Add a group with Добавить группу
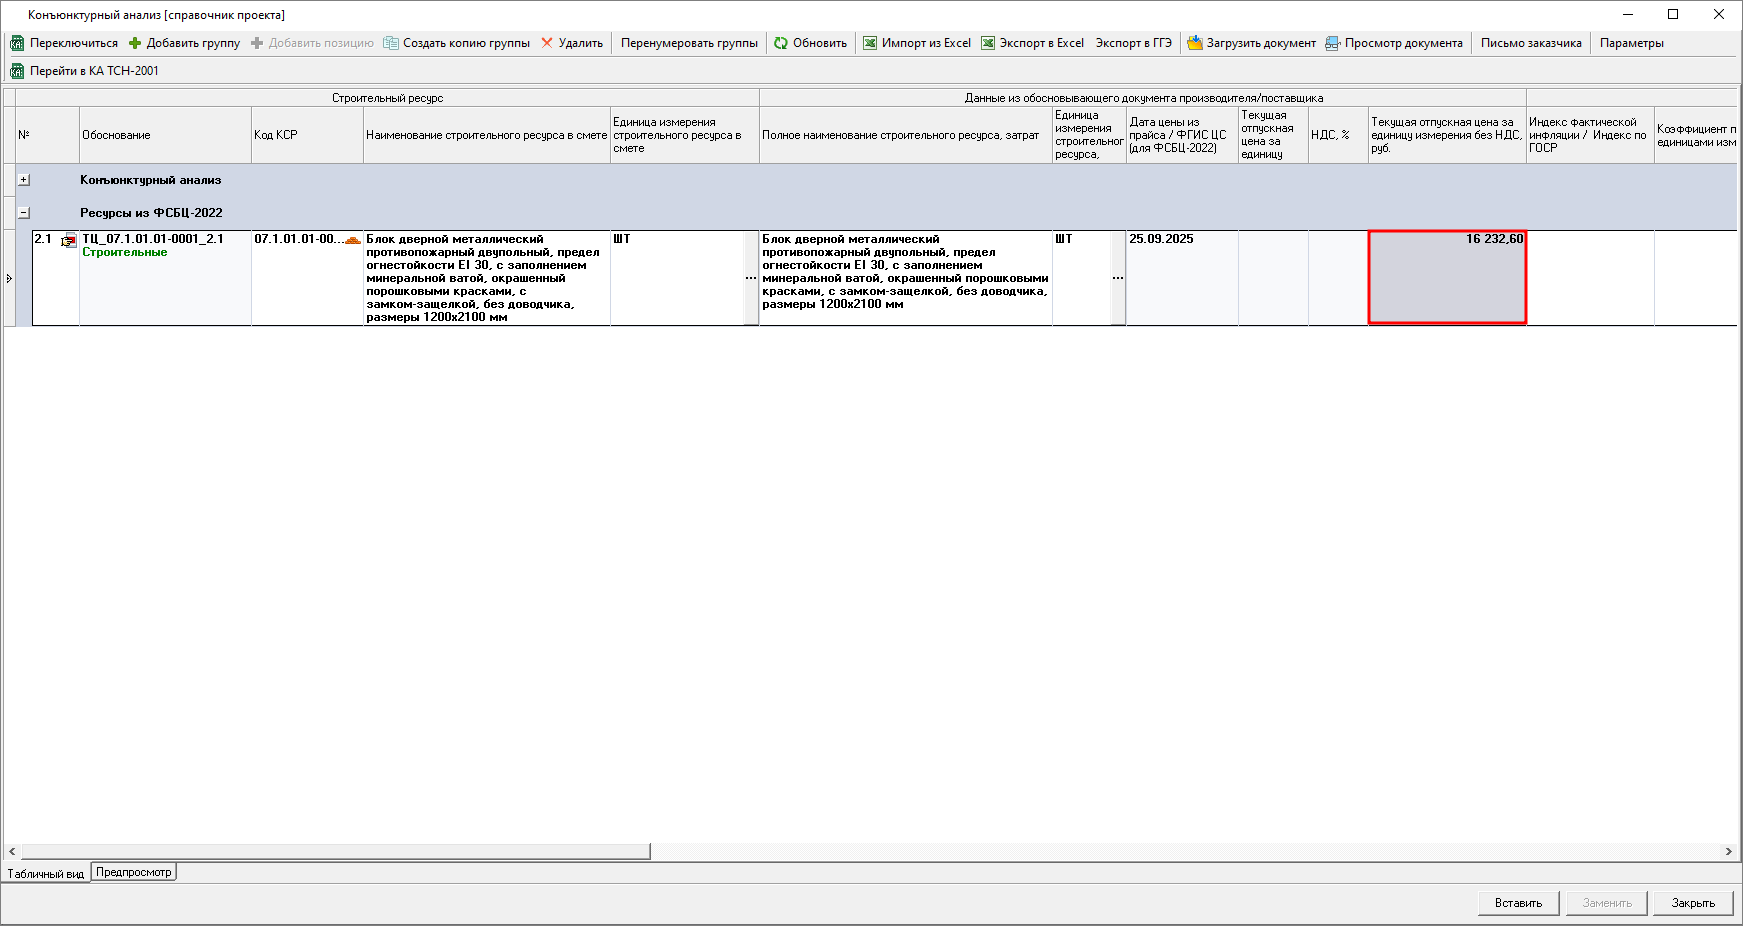The image size is (1743, 926). 135,43
